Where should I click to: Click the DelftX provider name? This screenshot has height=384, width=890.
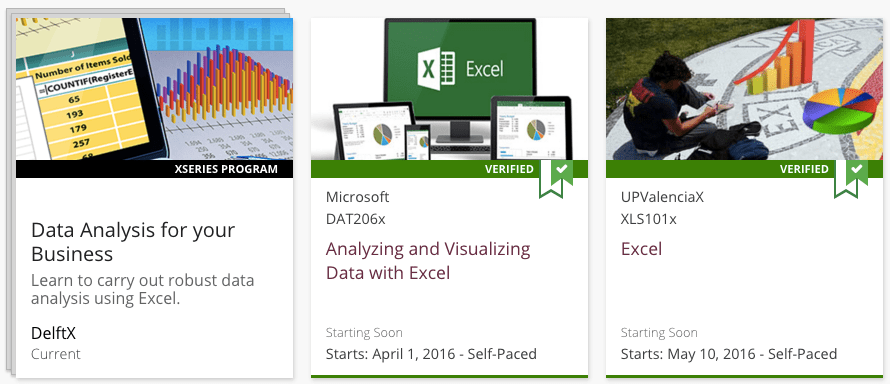53,334
